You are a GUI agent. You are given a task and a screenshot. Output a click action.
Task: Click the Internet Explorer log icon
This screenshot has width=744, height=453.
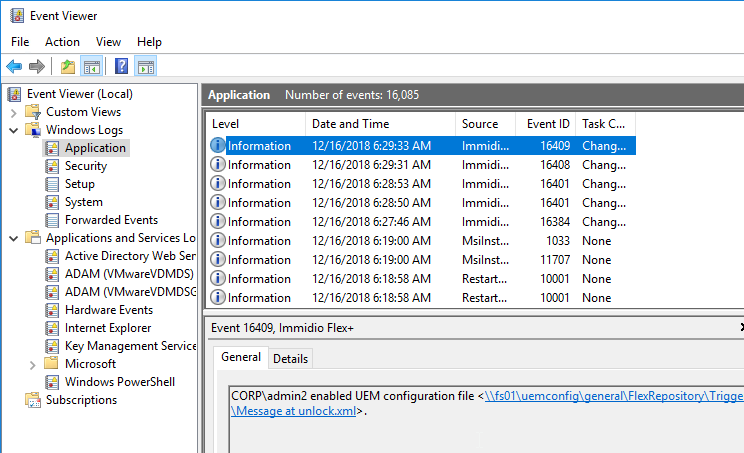coord(52,328)
